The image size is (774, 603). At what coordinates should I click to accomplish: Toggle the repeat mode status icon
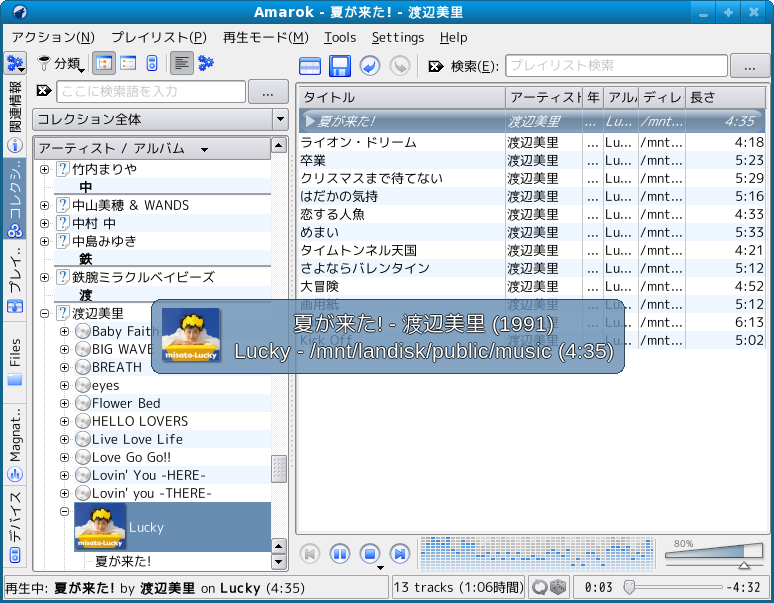point(540,587)
